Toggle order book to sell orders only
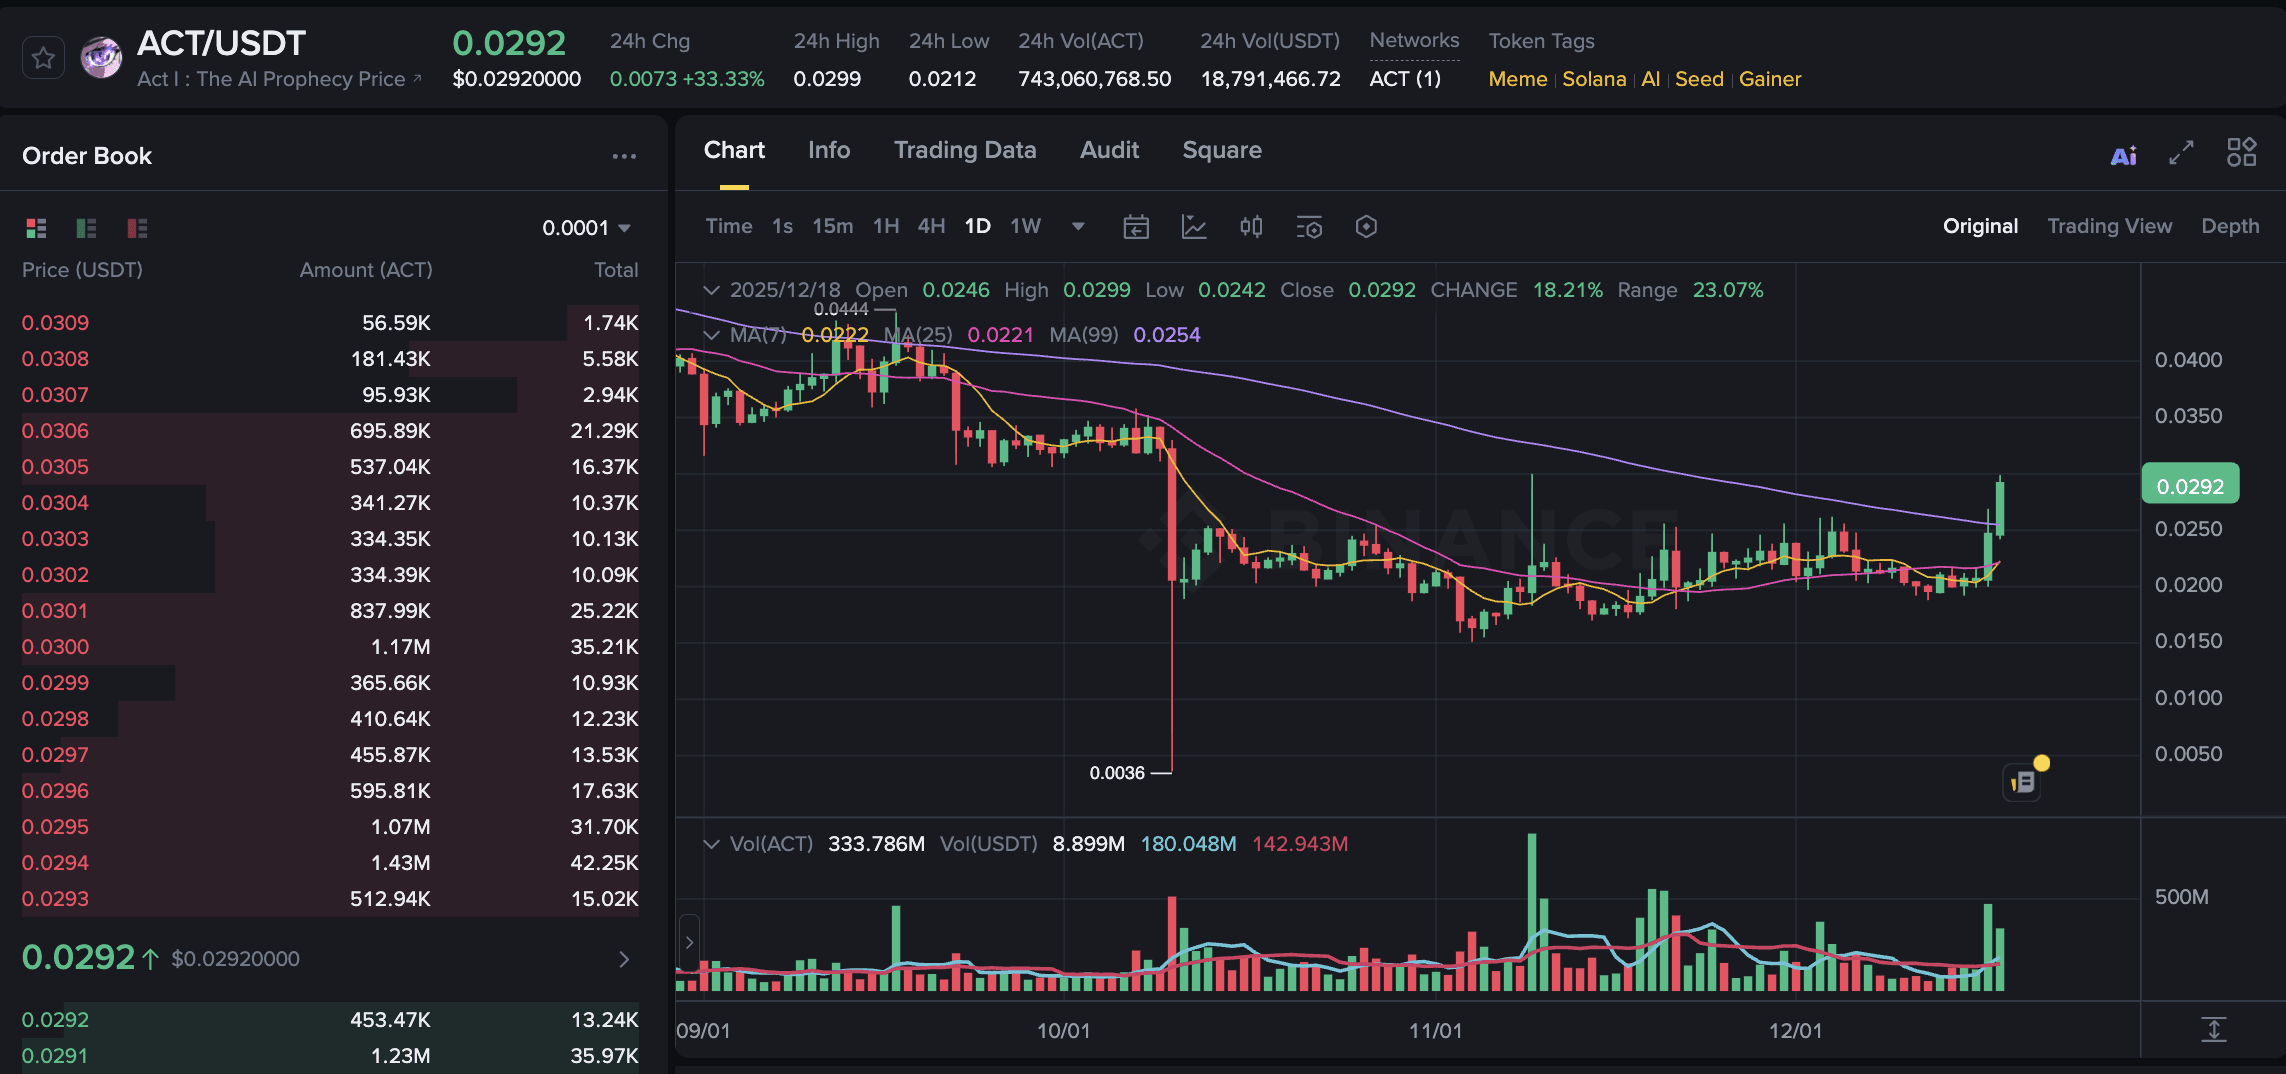The width and height of the screenshot is (2286, 1074). pos(136,228)
